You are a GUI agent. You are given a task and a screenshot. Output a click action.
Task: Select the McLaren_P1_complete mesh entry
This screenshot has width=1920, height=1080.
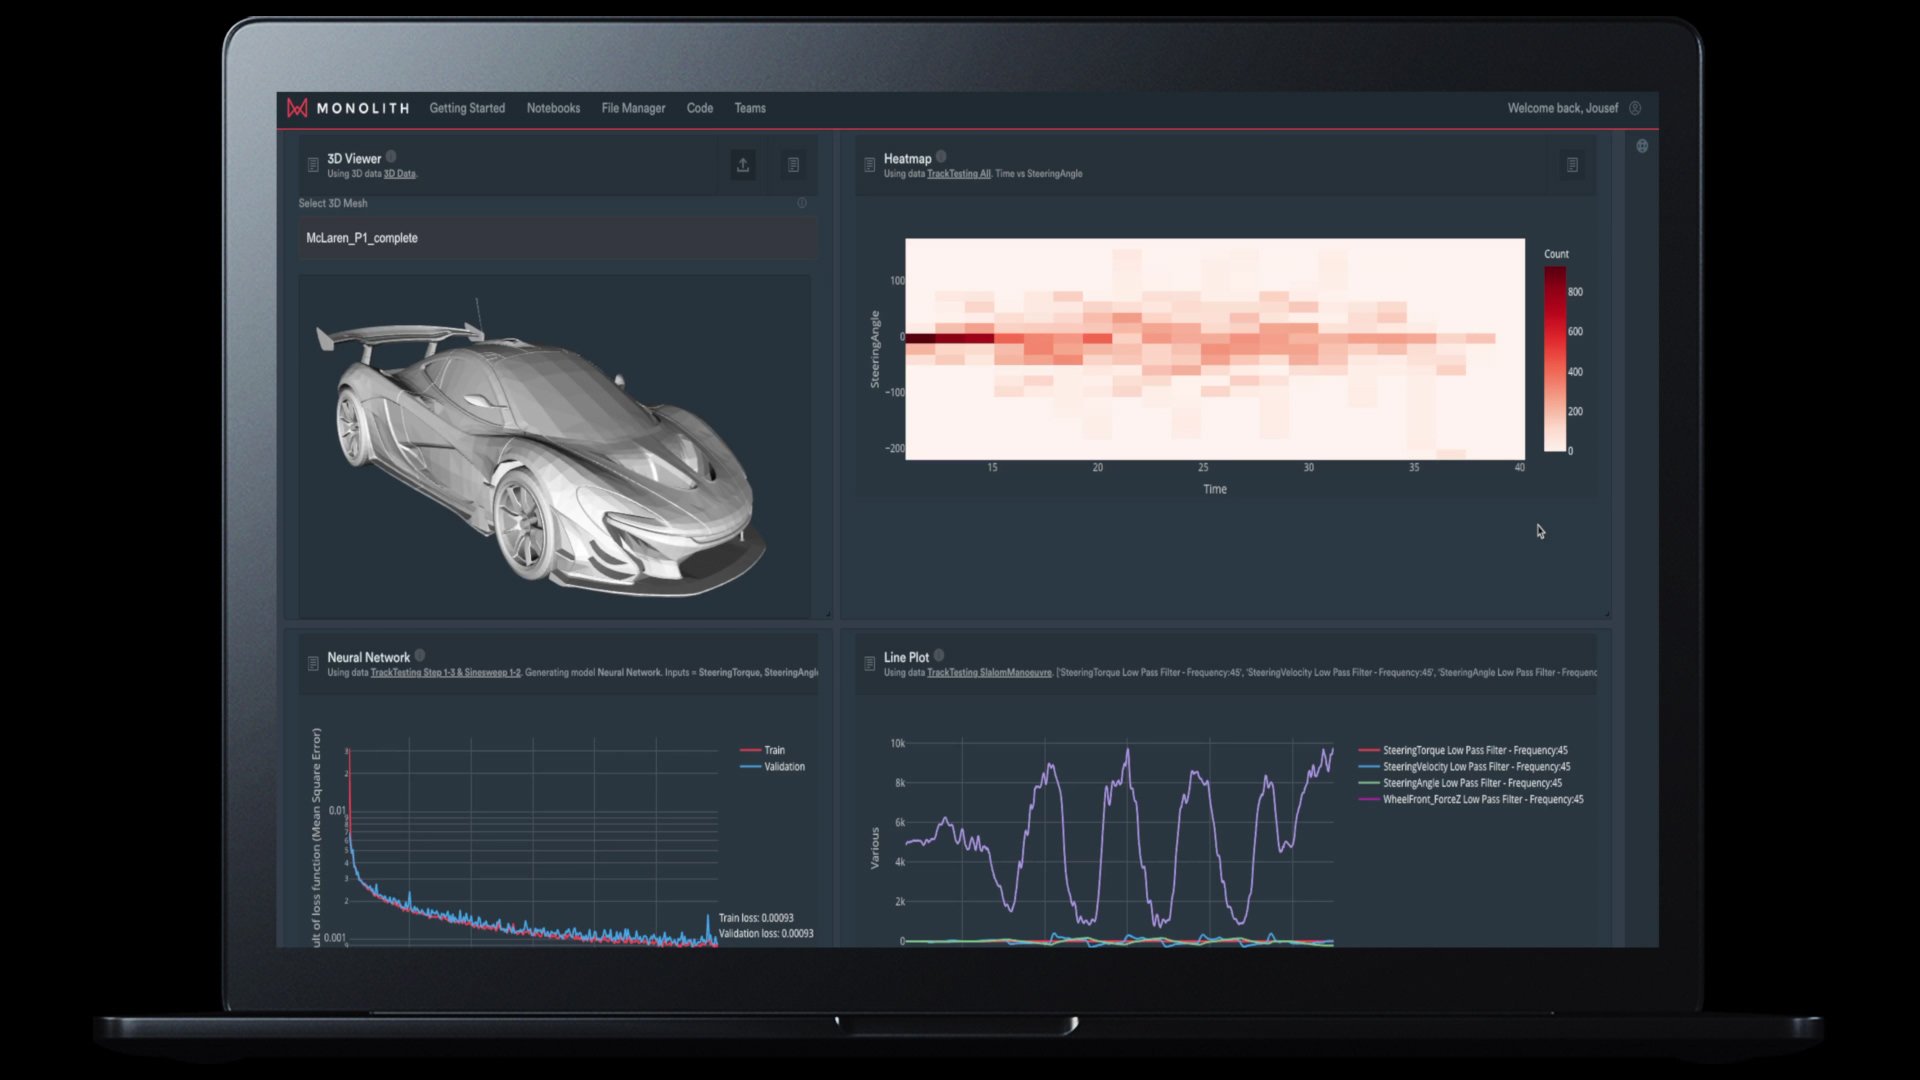[x=361, y=238]
